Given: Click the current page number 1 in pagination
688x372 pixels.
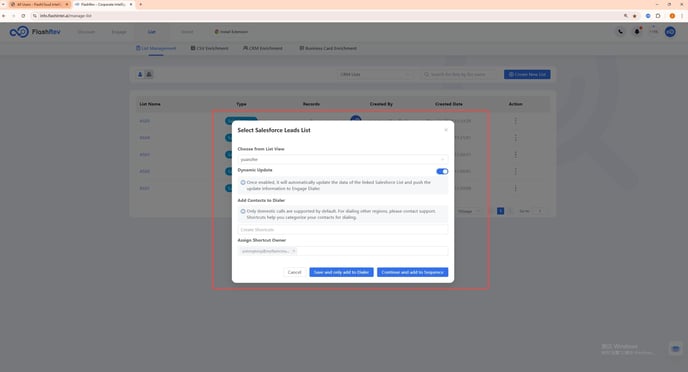Looking at the screenshot, I should tap(500, 211).
